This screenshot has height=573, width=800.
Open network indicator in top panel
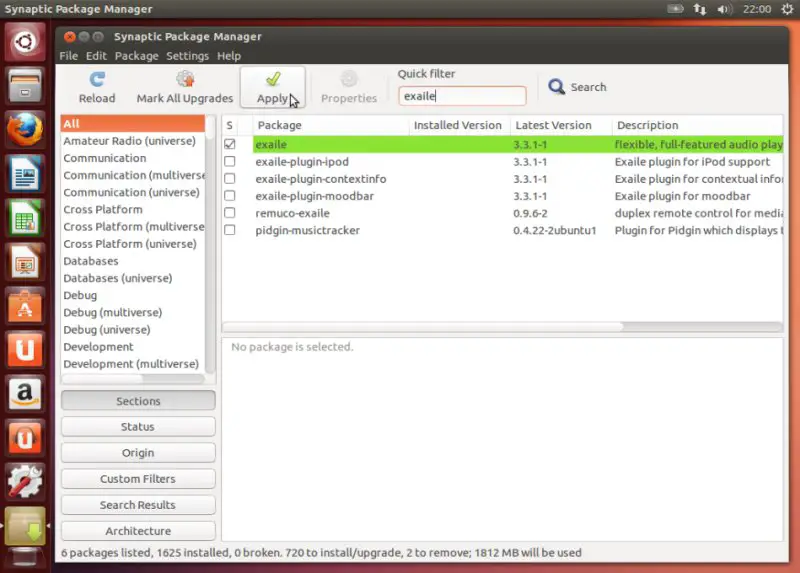pyautogui.click(x=699, y=9)
